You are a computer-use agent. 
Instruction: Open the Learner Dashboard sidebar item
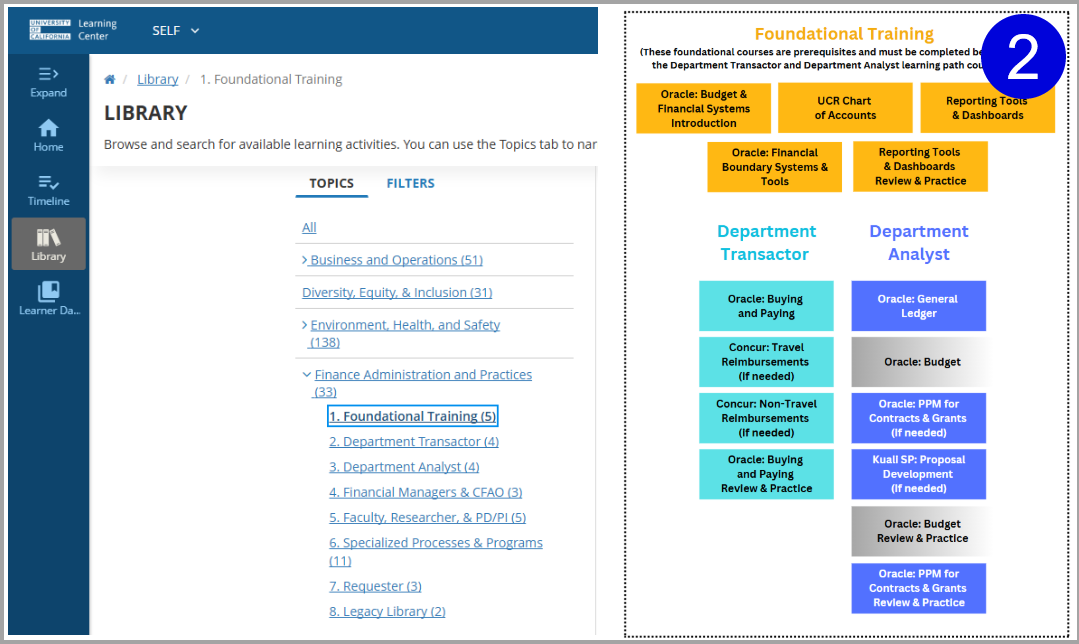[49, 299]
